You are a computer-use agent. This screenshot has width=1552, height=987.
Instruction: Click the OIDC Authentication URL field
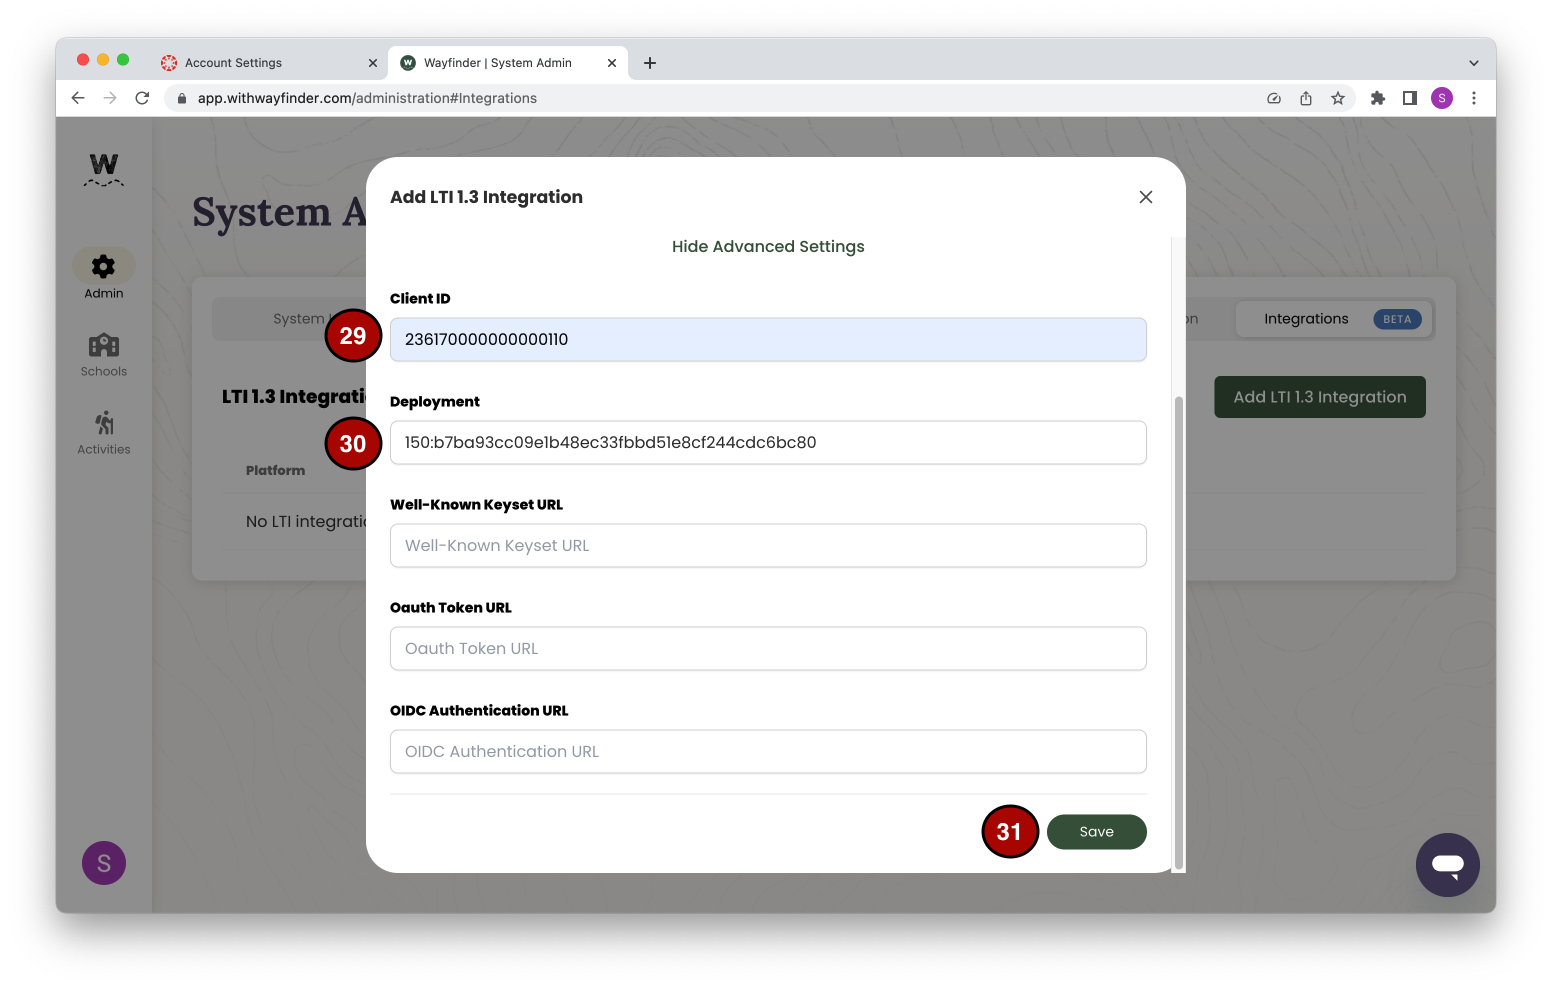[x=768, y=751]
